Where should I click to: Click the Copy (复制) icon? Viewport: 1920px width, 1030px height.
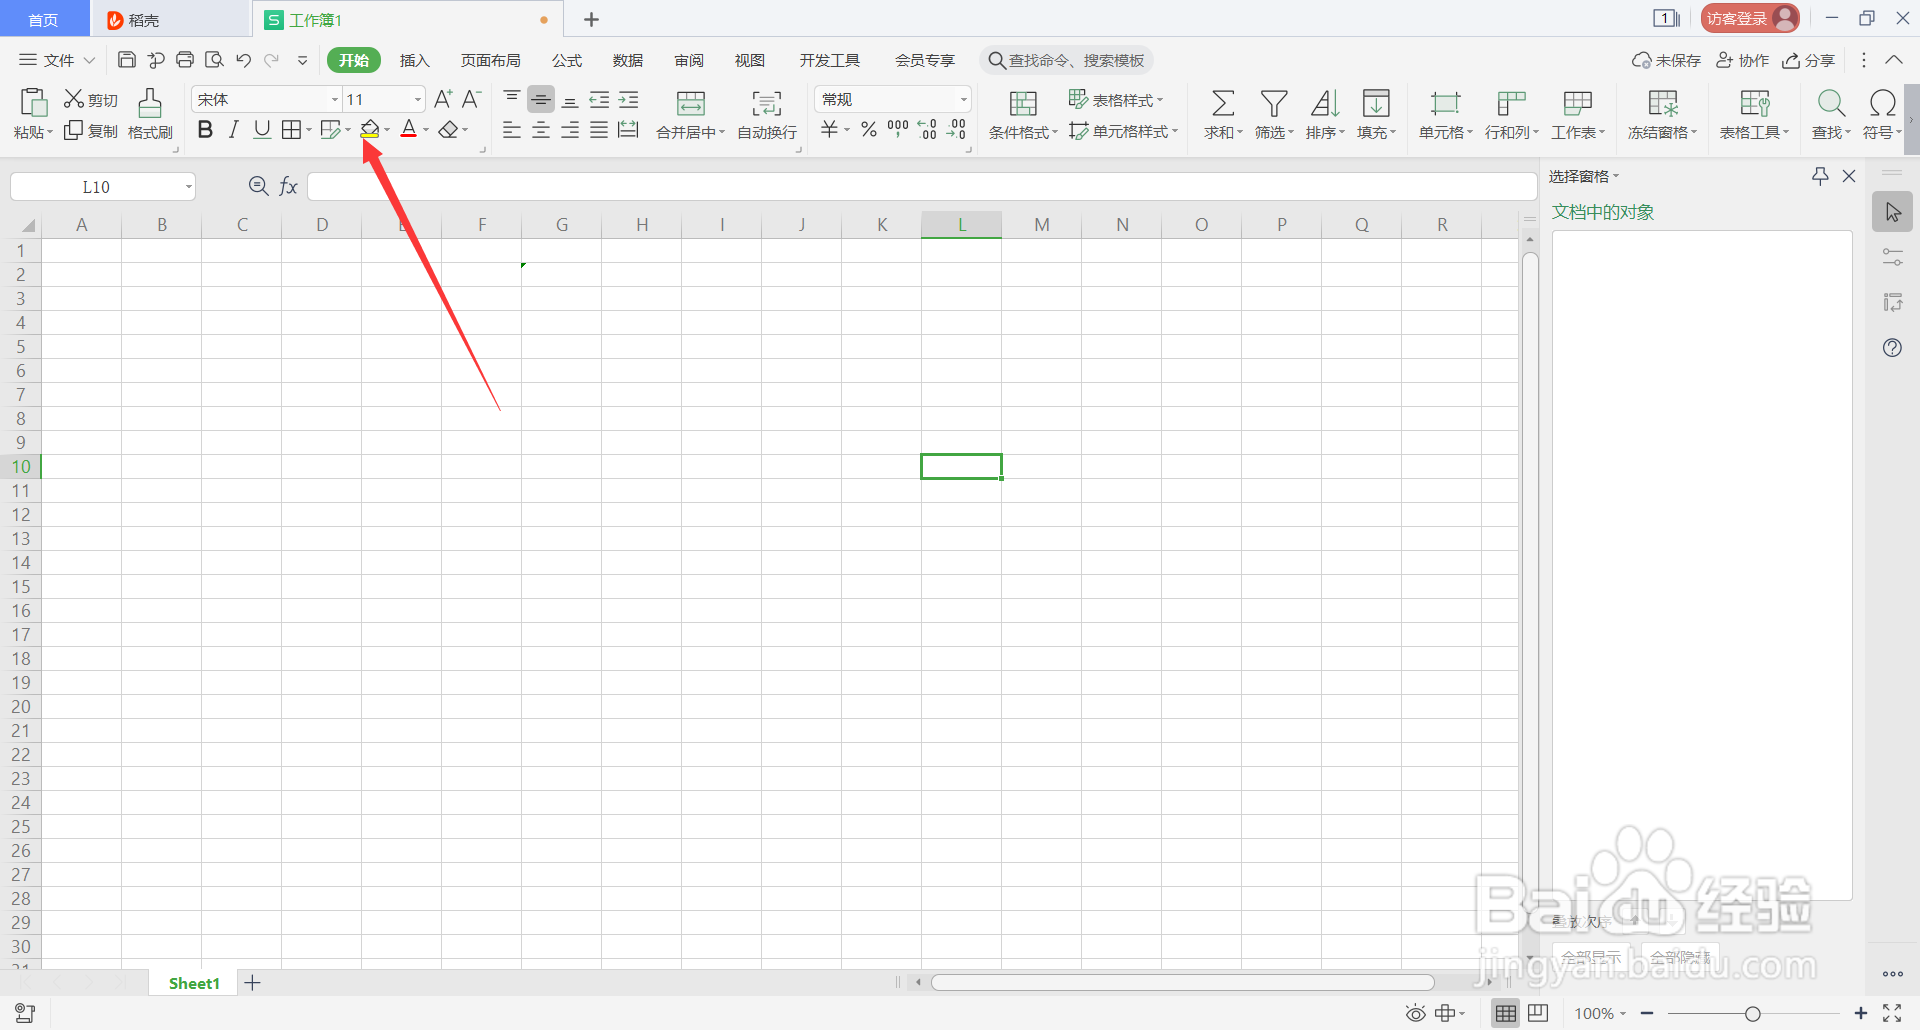73,131
